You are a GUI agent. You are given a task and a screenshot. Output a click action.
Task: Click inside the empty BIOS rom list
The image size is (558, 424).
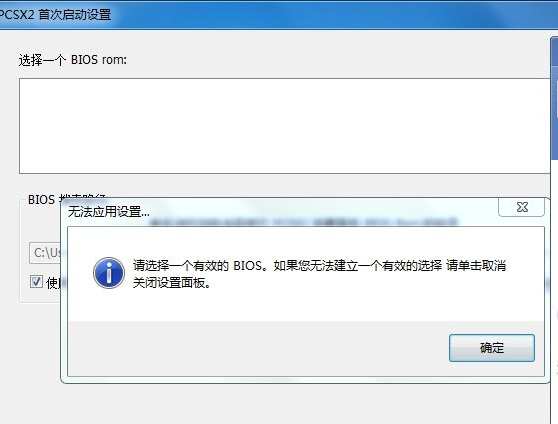coord(284,126)
